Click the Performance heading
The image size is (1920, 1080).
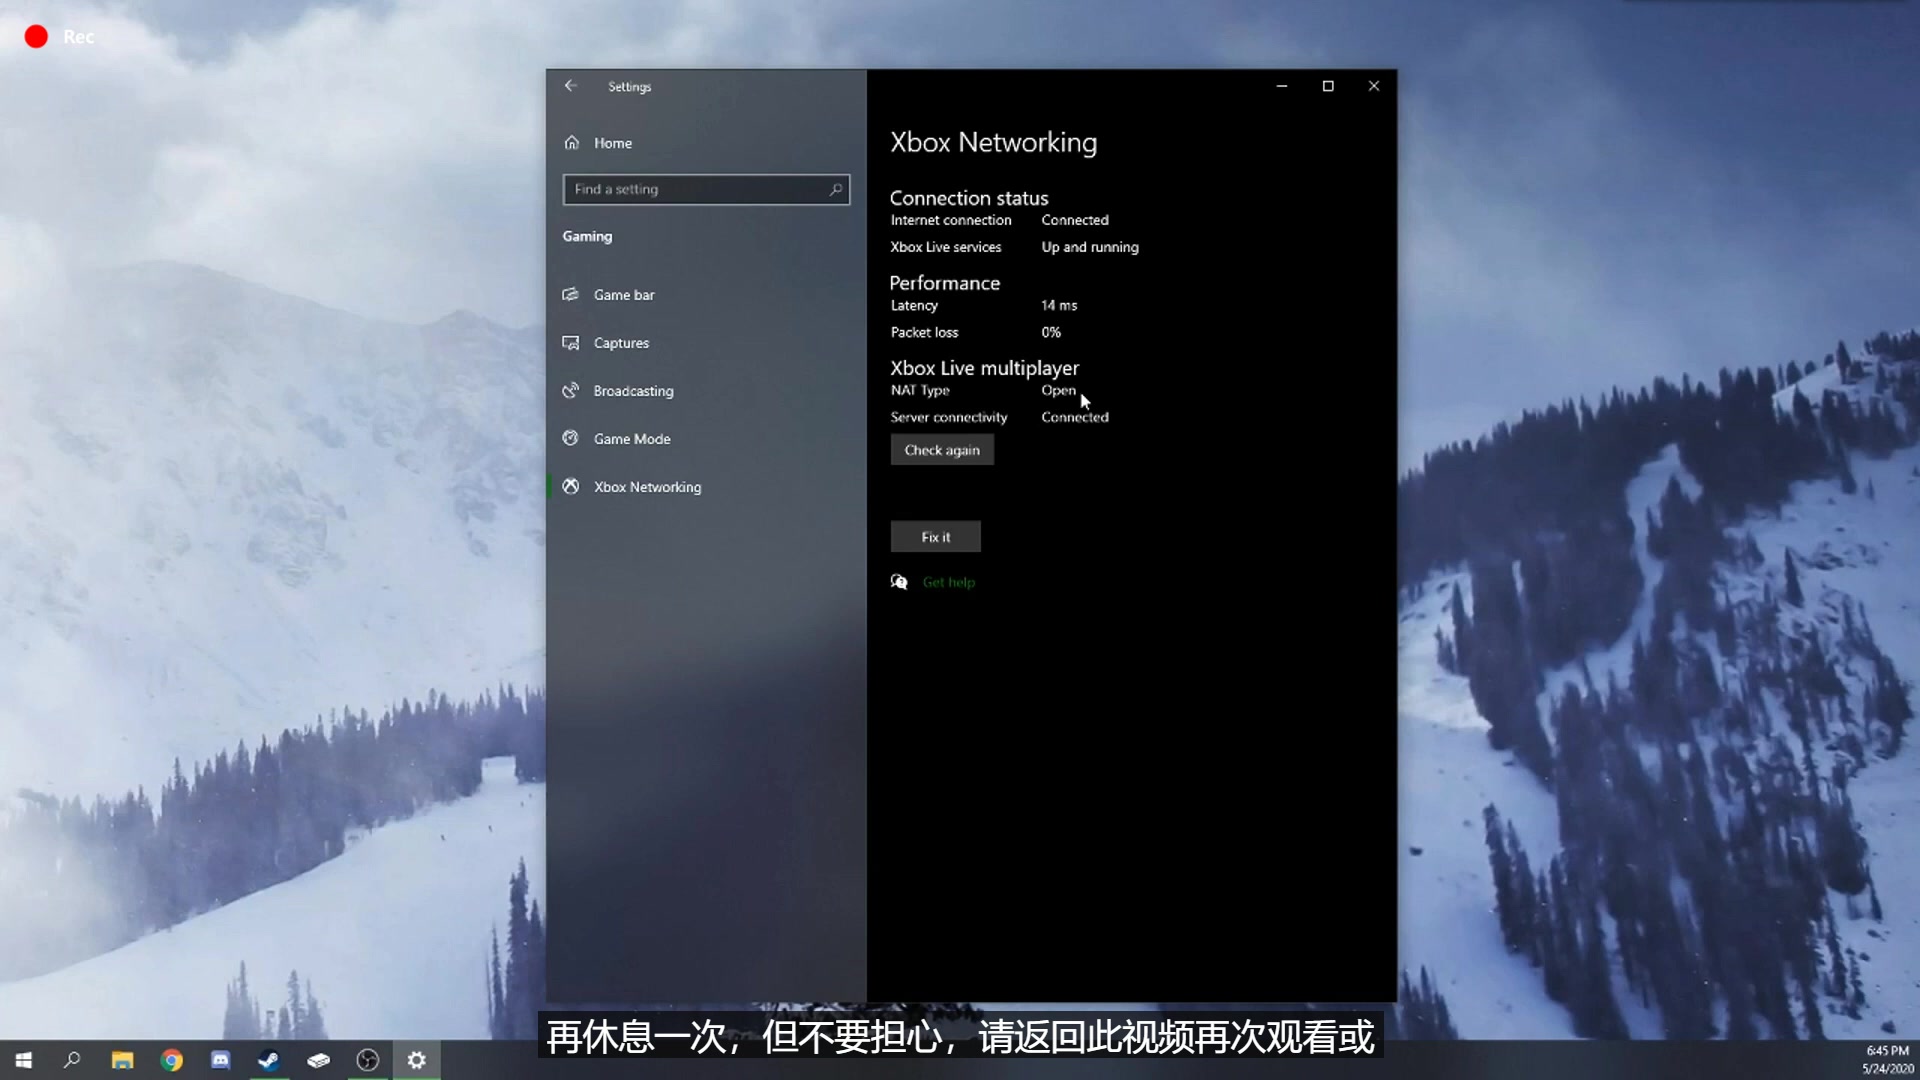pos(945,283)
